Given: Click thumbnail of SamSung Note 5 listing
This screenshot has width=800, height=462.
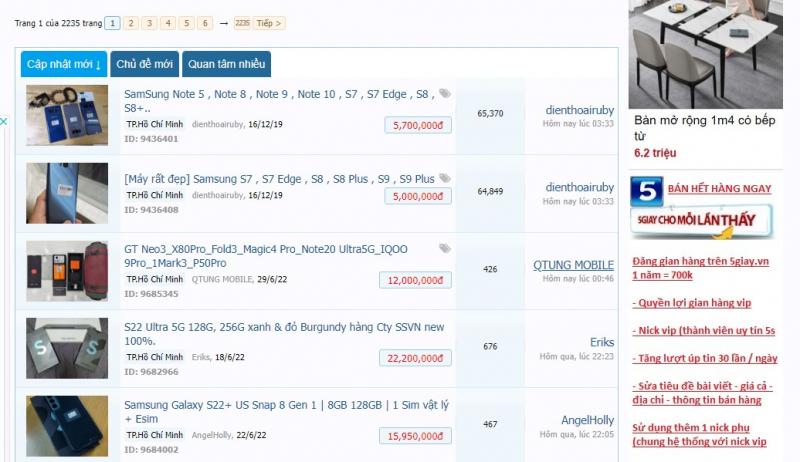Looking at the screenshot, I should coord(67,115).
